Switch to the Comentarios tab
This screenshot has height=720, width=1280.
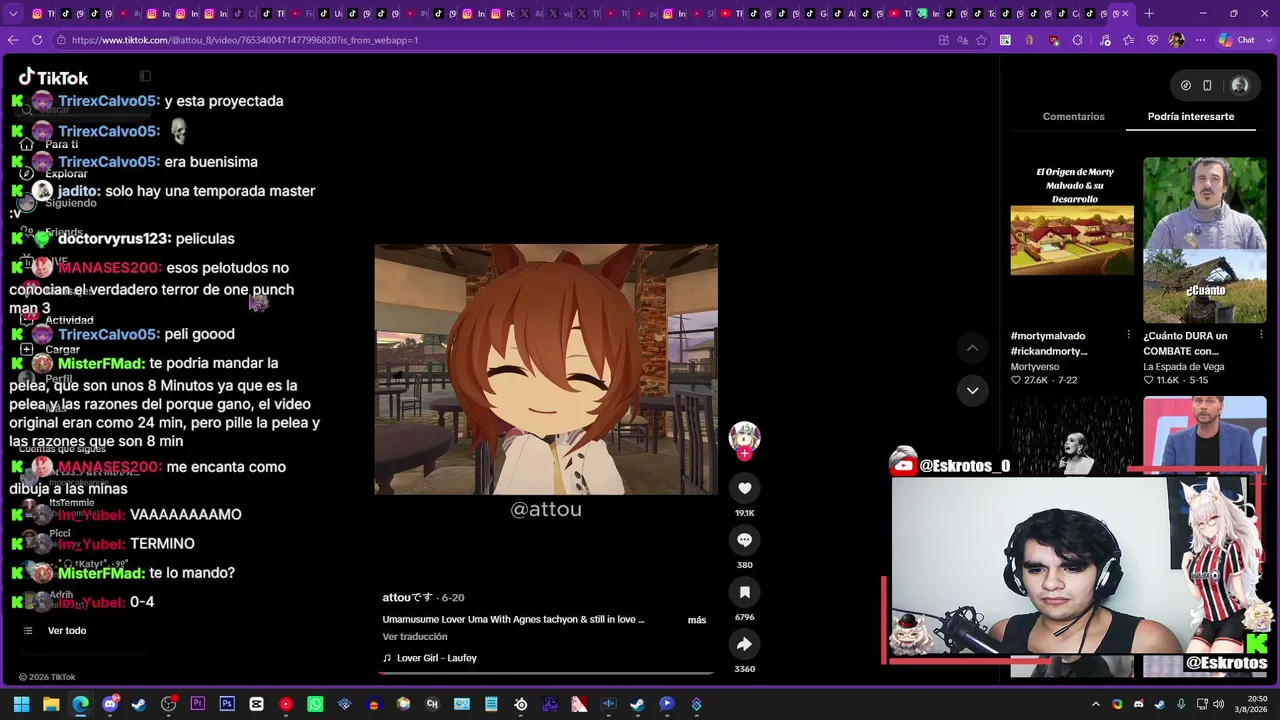(x=1073, y=116)
